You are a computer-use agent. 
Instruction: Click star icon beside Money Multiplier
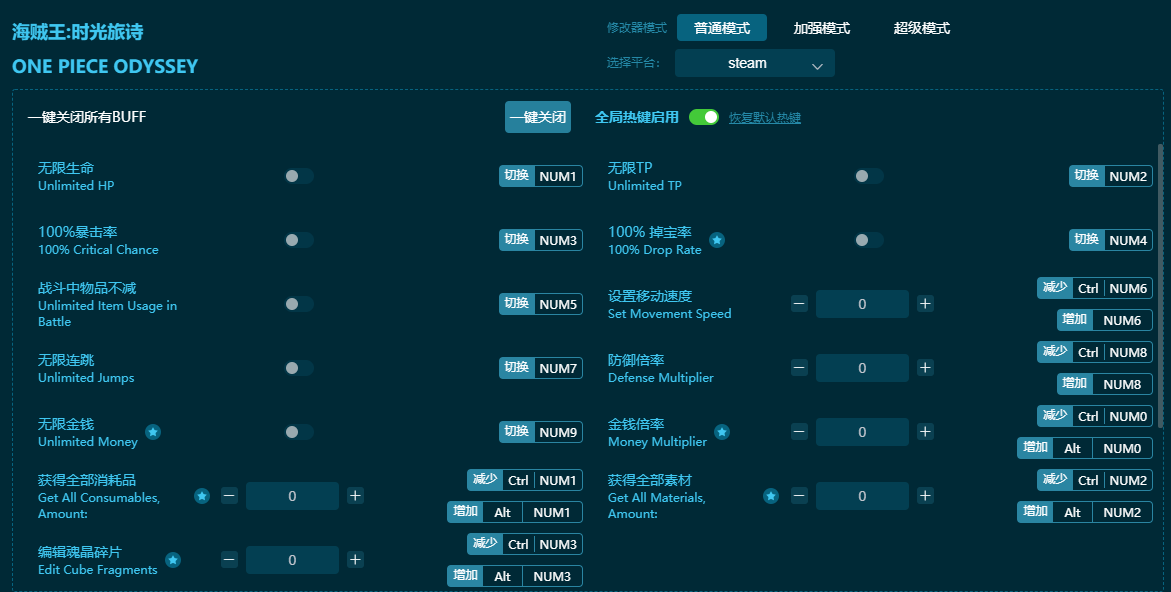721,431
